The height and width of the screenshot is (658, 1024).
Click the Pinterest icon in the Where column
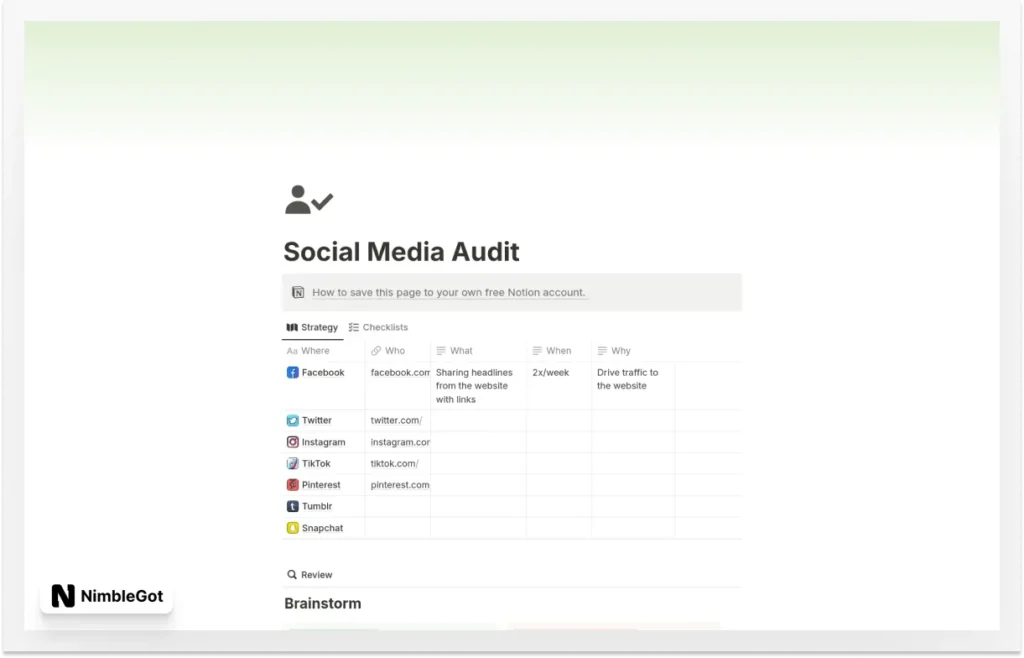pos(293,485)
